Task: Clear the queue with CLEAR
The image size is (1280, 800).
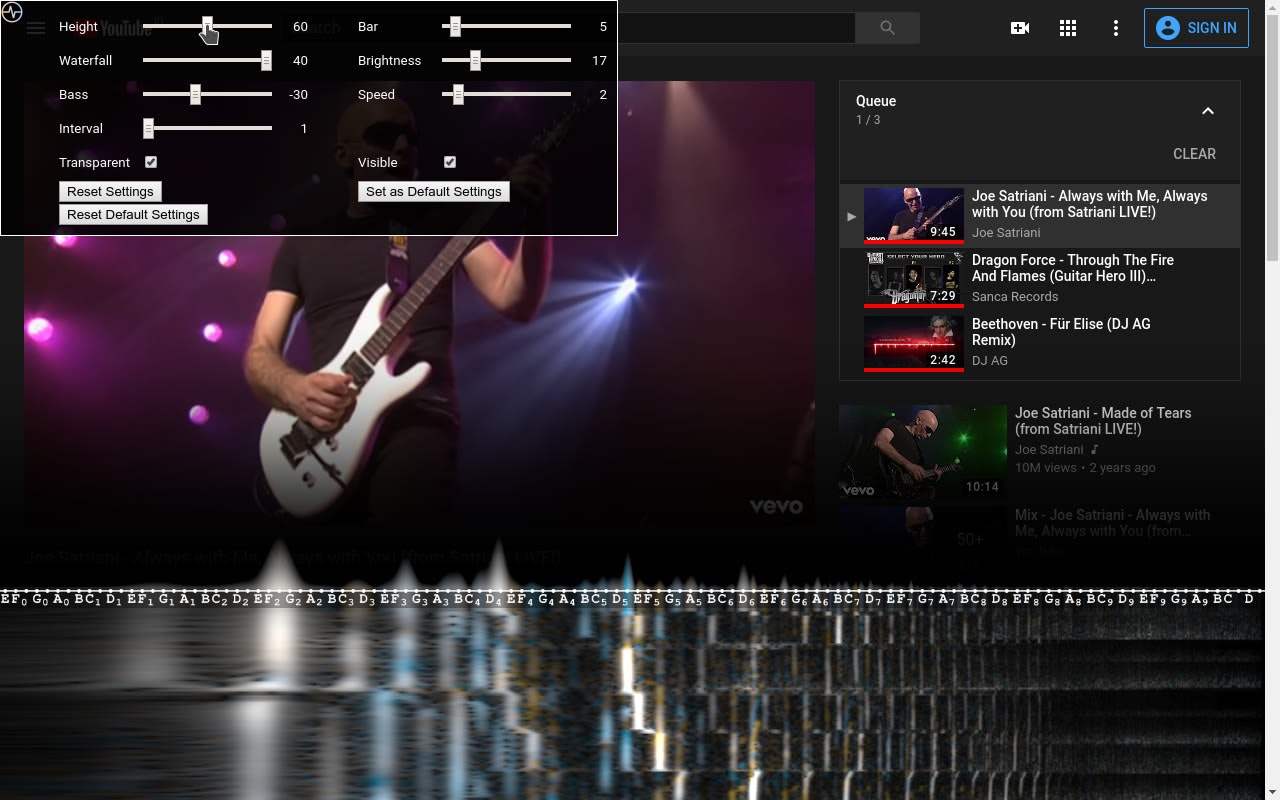Action: coord(1194,154)
